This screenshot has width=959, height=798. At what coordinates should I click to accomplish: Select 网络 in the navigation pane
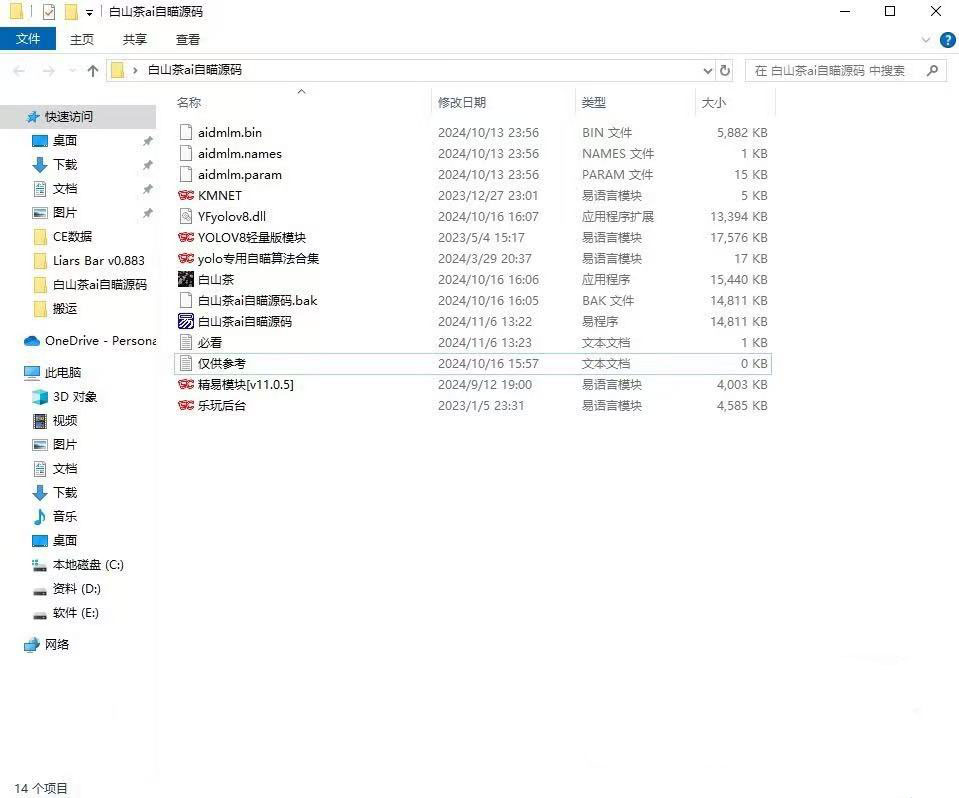click(56, 645)
